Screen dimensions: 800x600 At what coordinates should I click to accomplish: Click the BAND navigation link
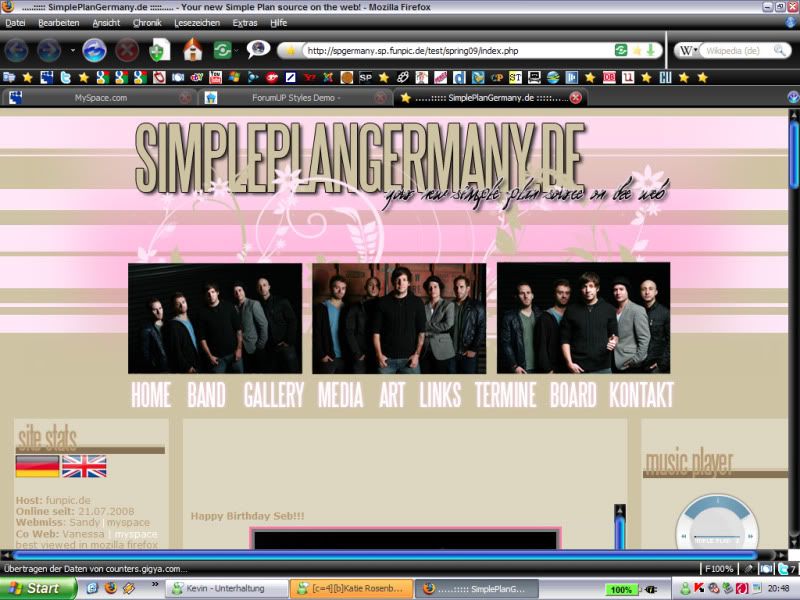click(x=207, y=394)
